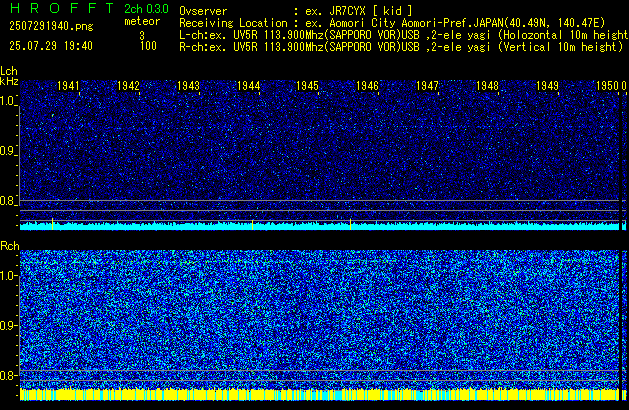Click the 1941 time marker
Screen dimensions: 629x410
point(68,86)
